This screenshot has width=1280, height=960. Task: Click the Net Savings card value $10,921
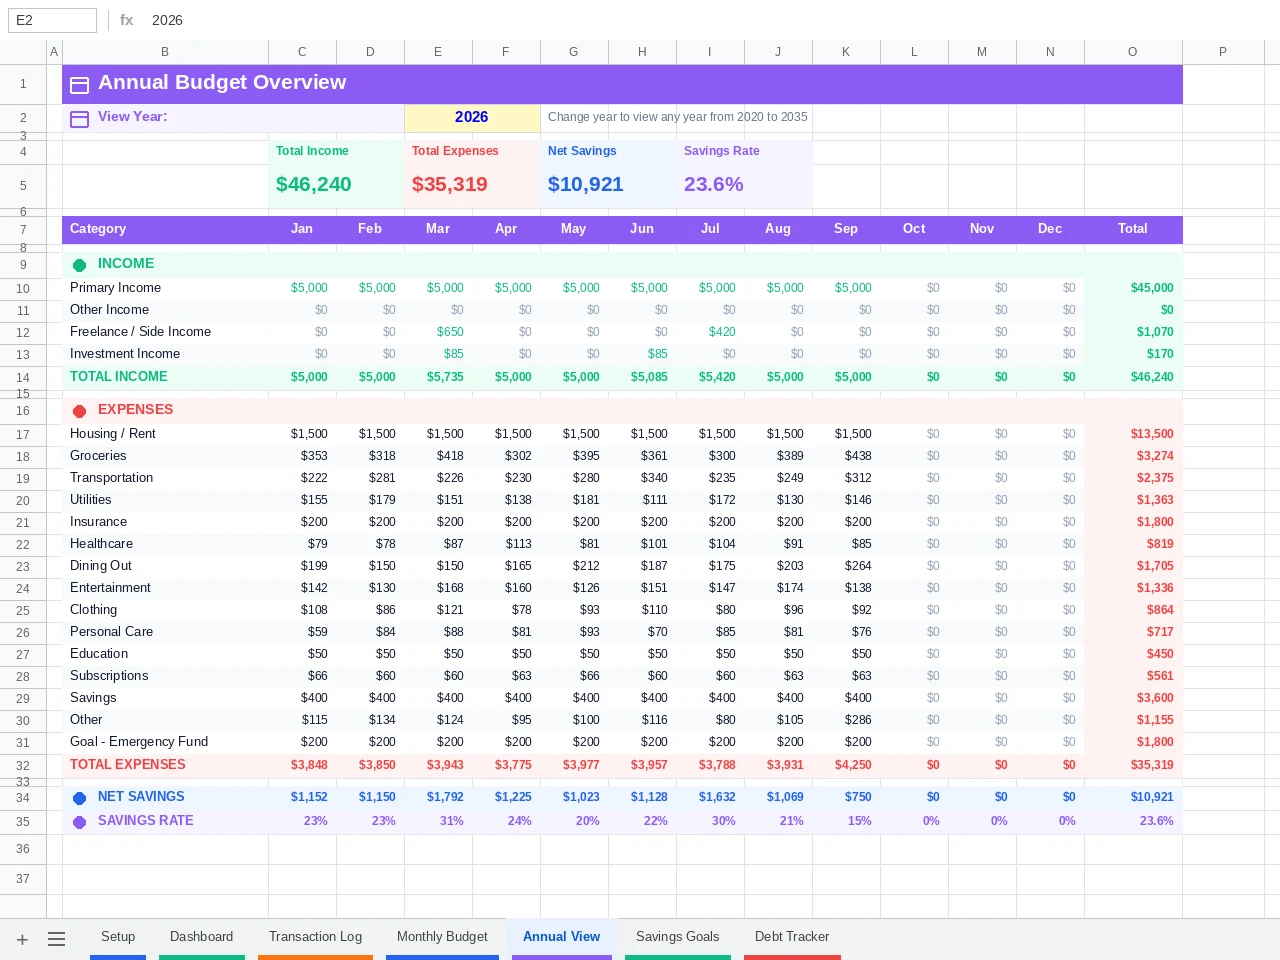click(x=586, y=185)
